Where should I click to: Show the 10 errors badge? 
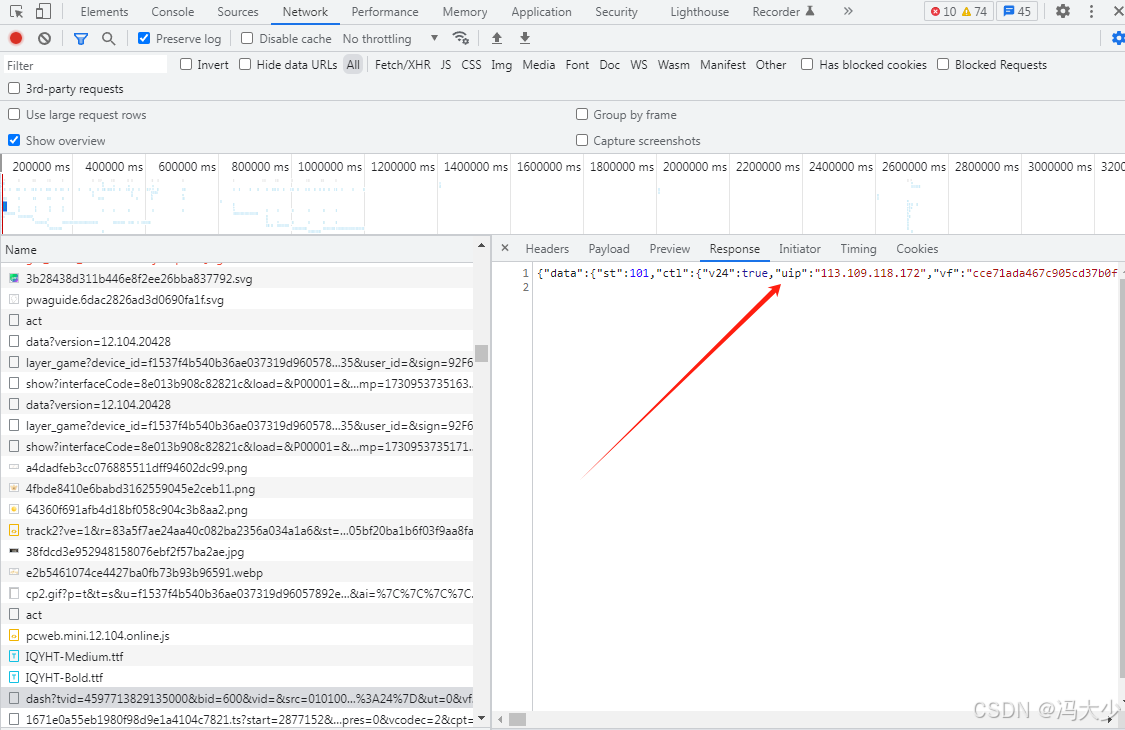coord(943,11)
